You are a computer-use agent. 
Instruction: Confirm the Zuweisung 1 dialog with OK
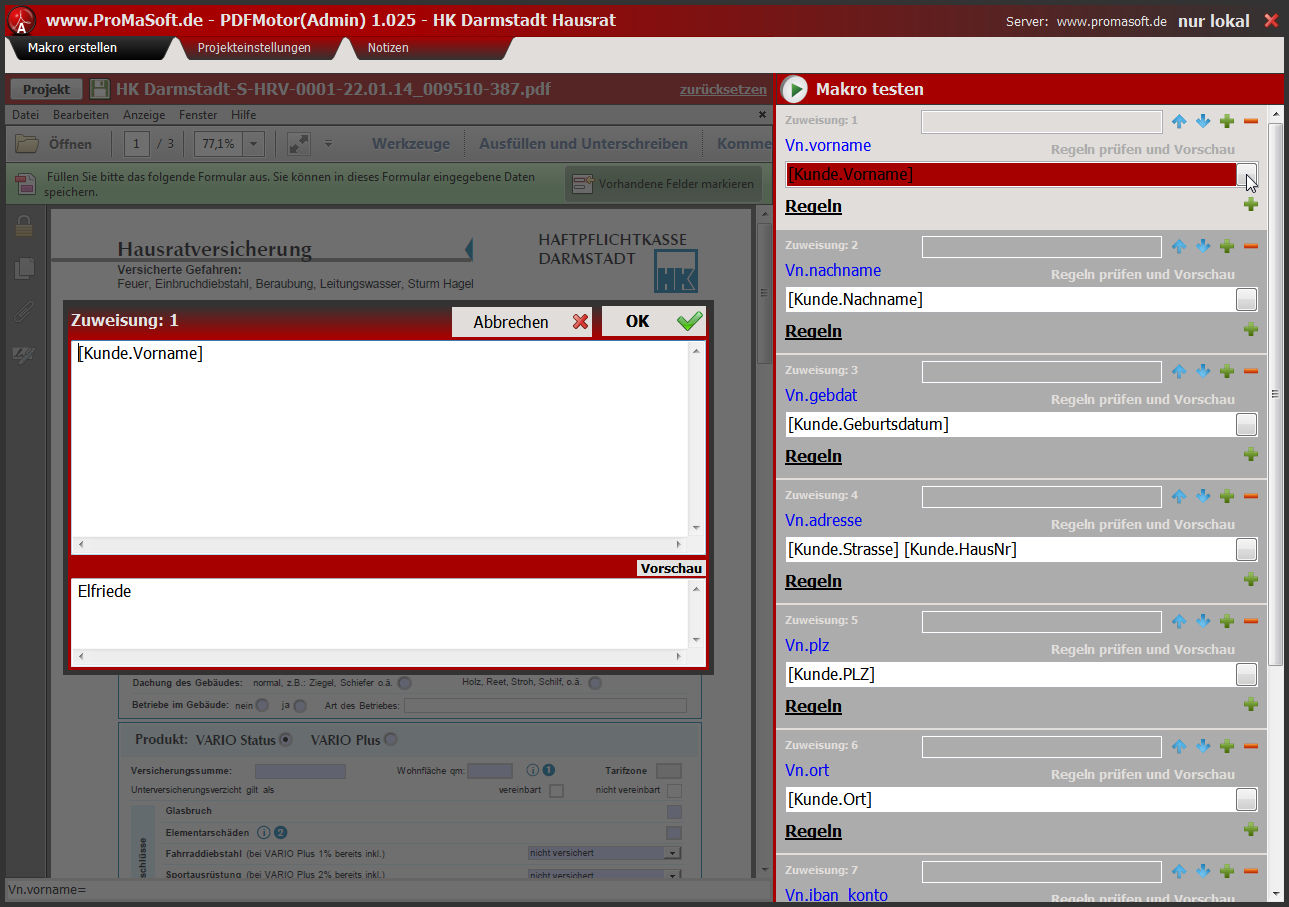pyautogui.click(x=654, y=321)
